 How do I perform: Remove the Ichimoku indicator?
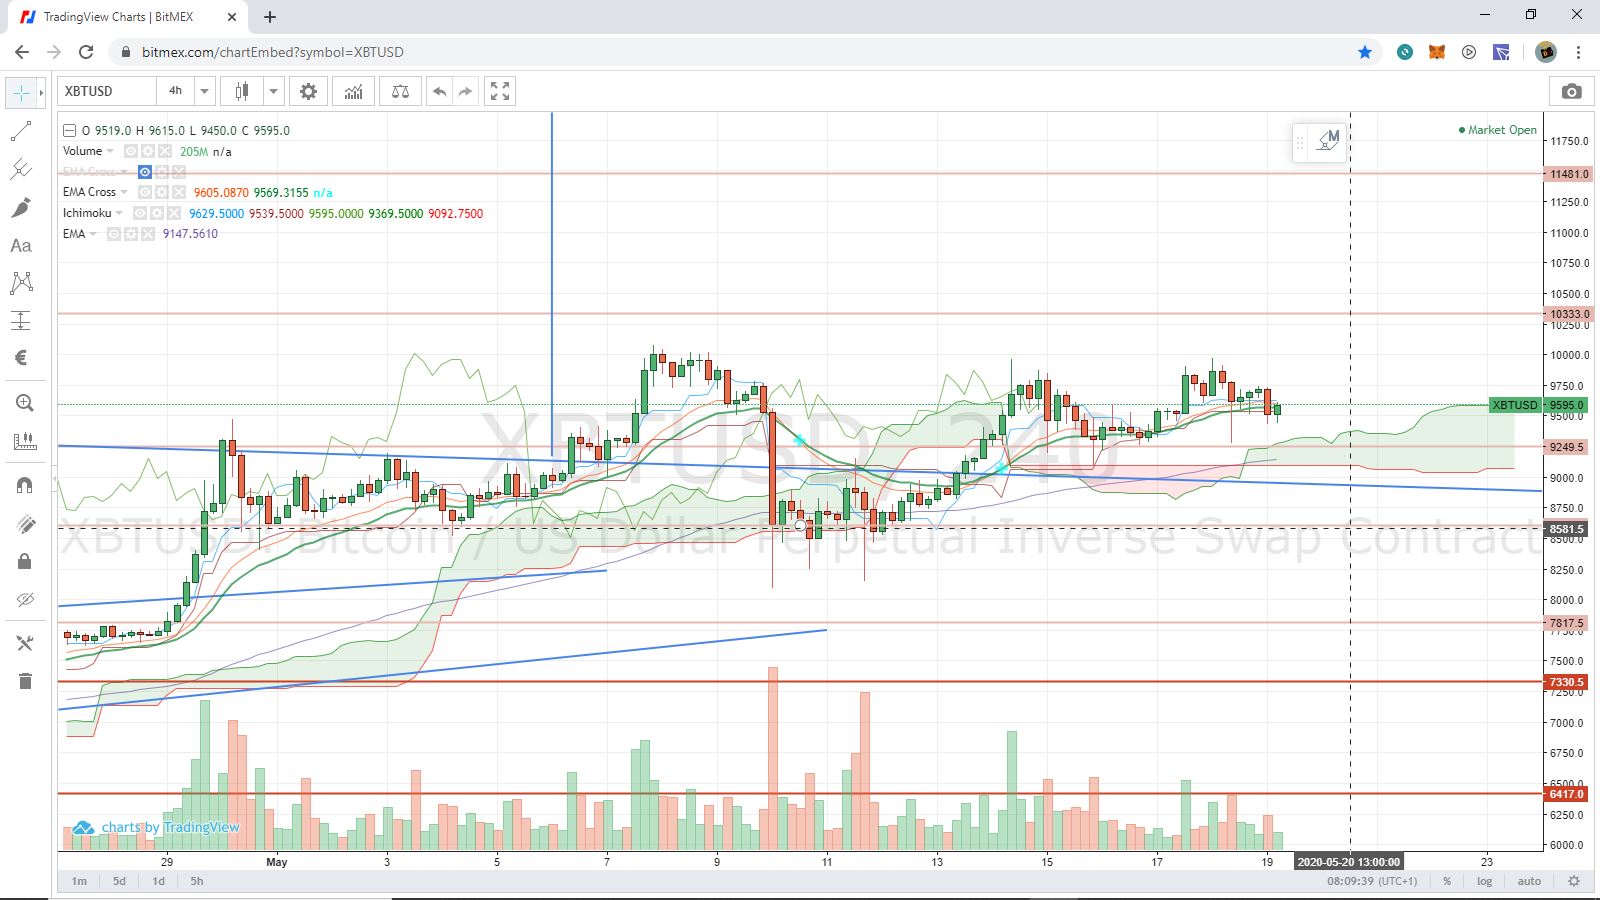coord(174,213)
